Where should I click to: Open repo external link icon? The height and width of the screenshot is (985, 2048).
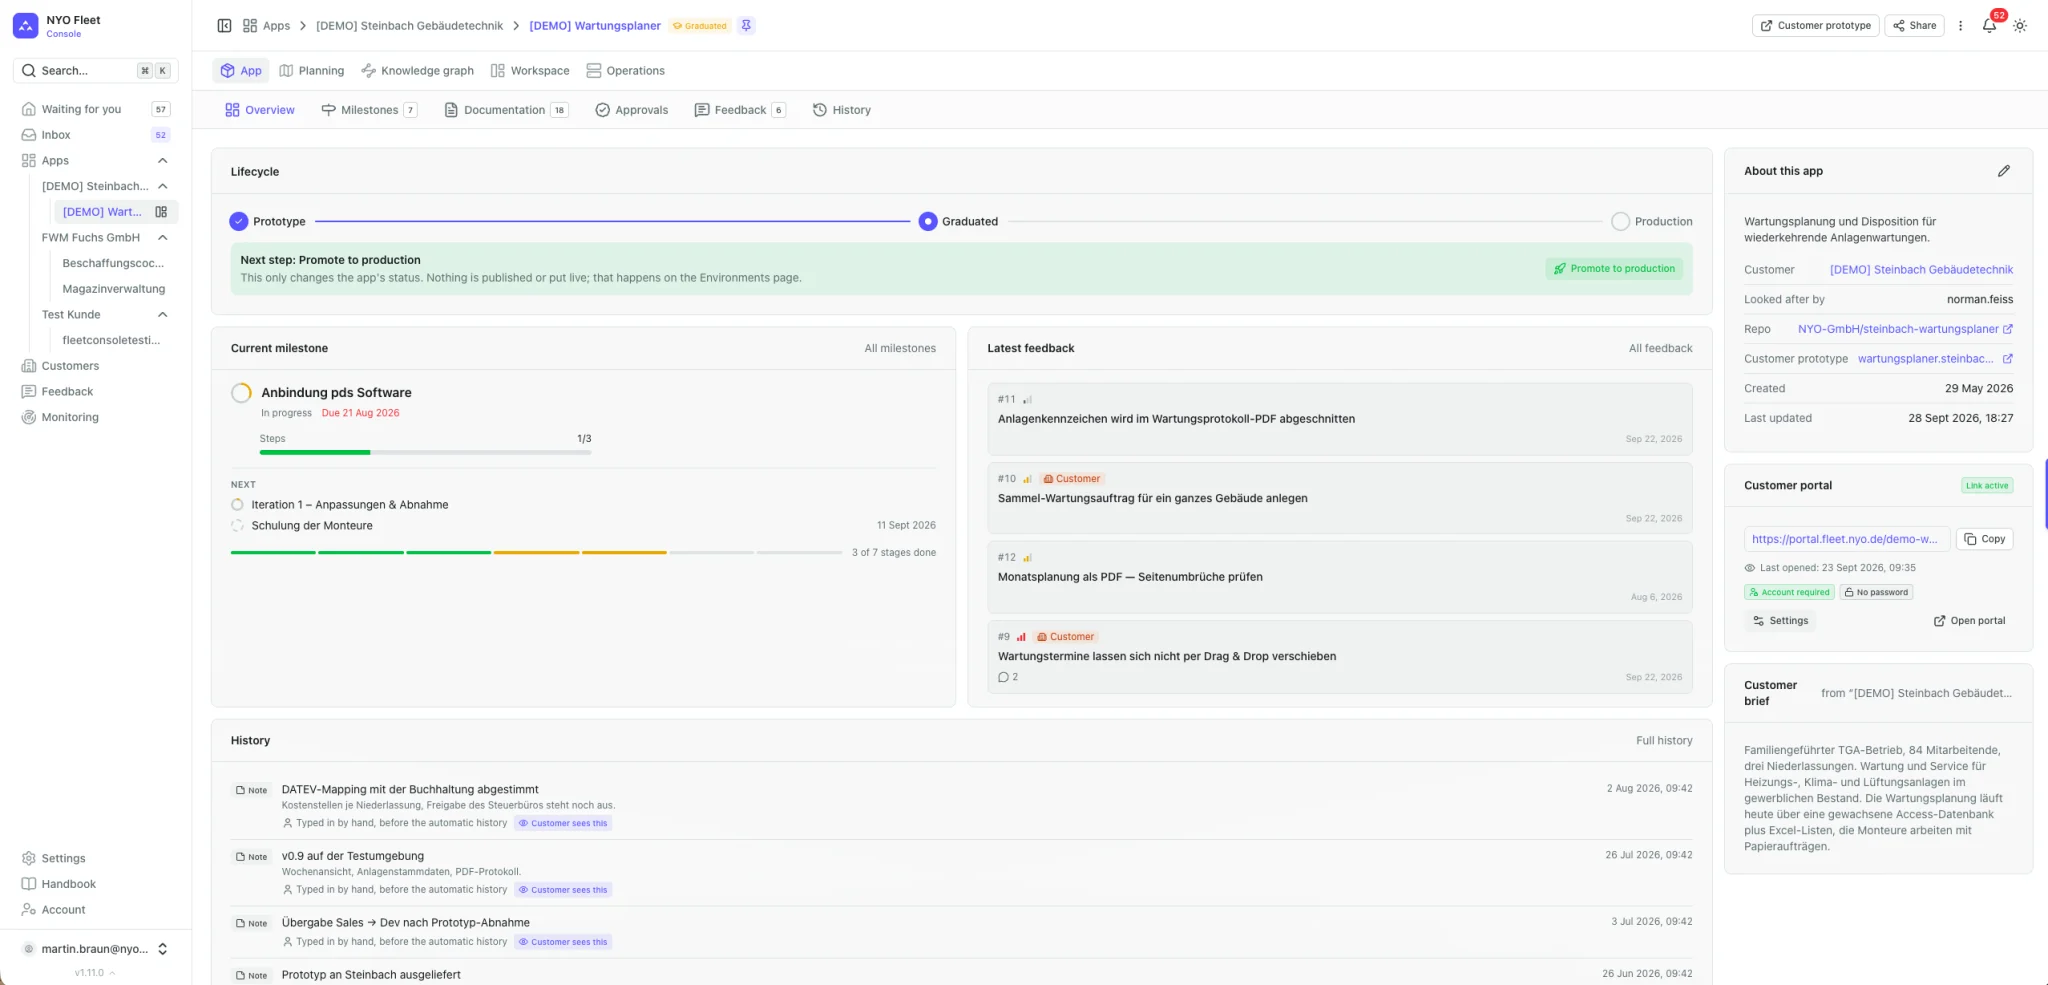tap(2008, 329)
